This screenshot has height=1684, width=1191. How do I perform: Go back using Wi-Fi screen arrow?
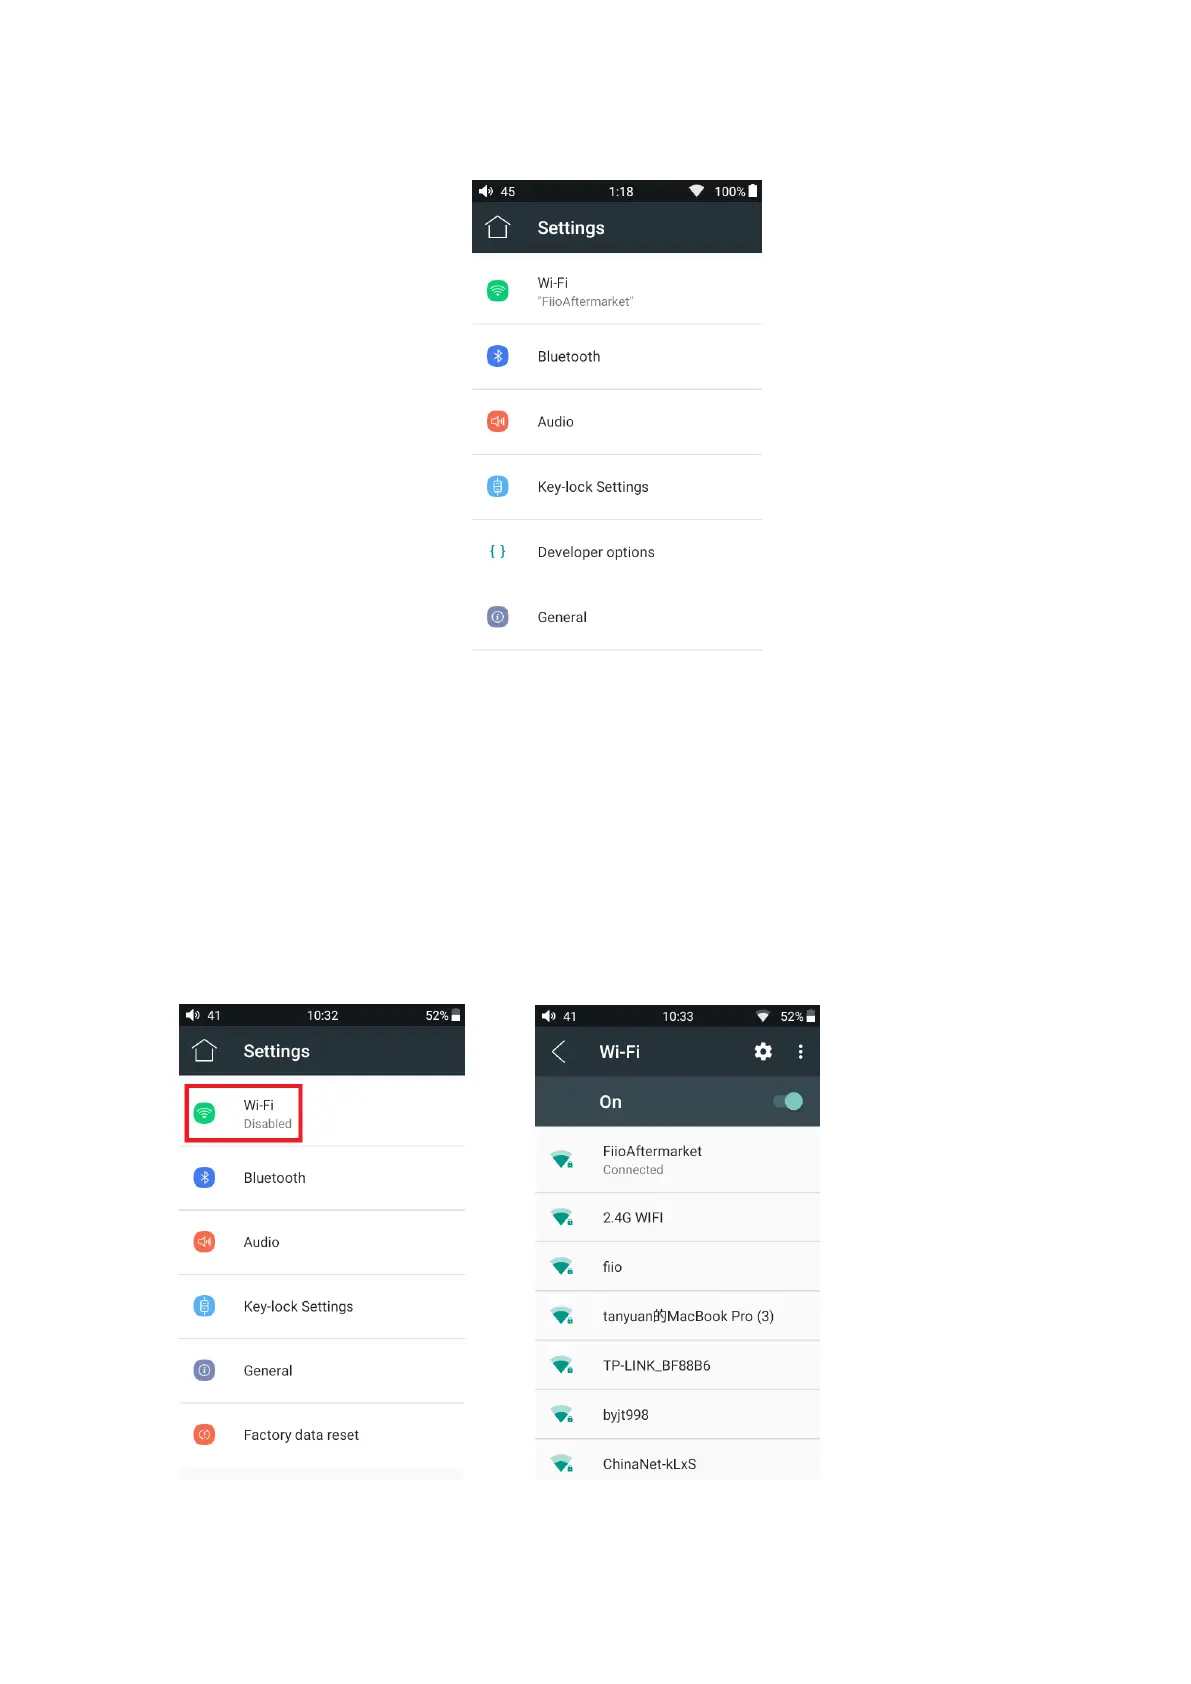559,1051
